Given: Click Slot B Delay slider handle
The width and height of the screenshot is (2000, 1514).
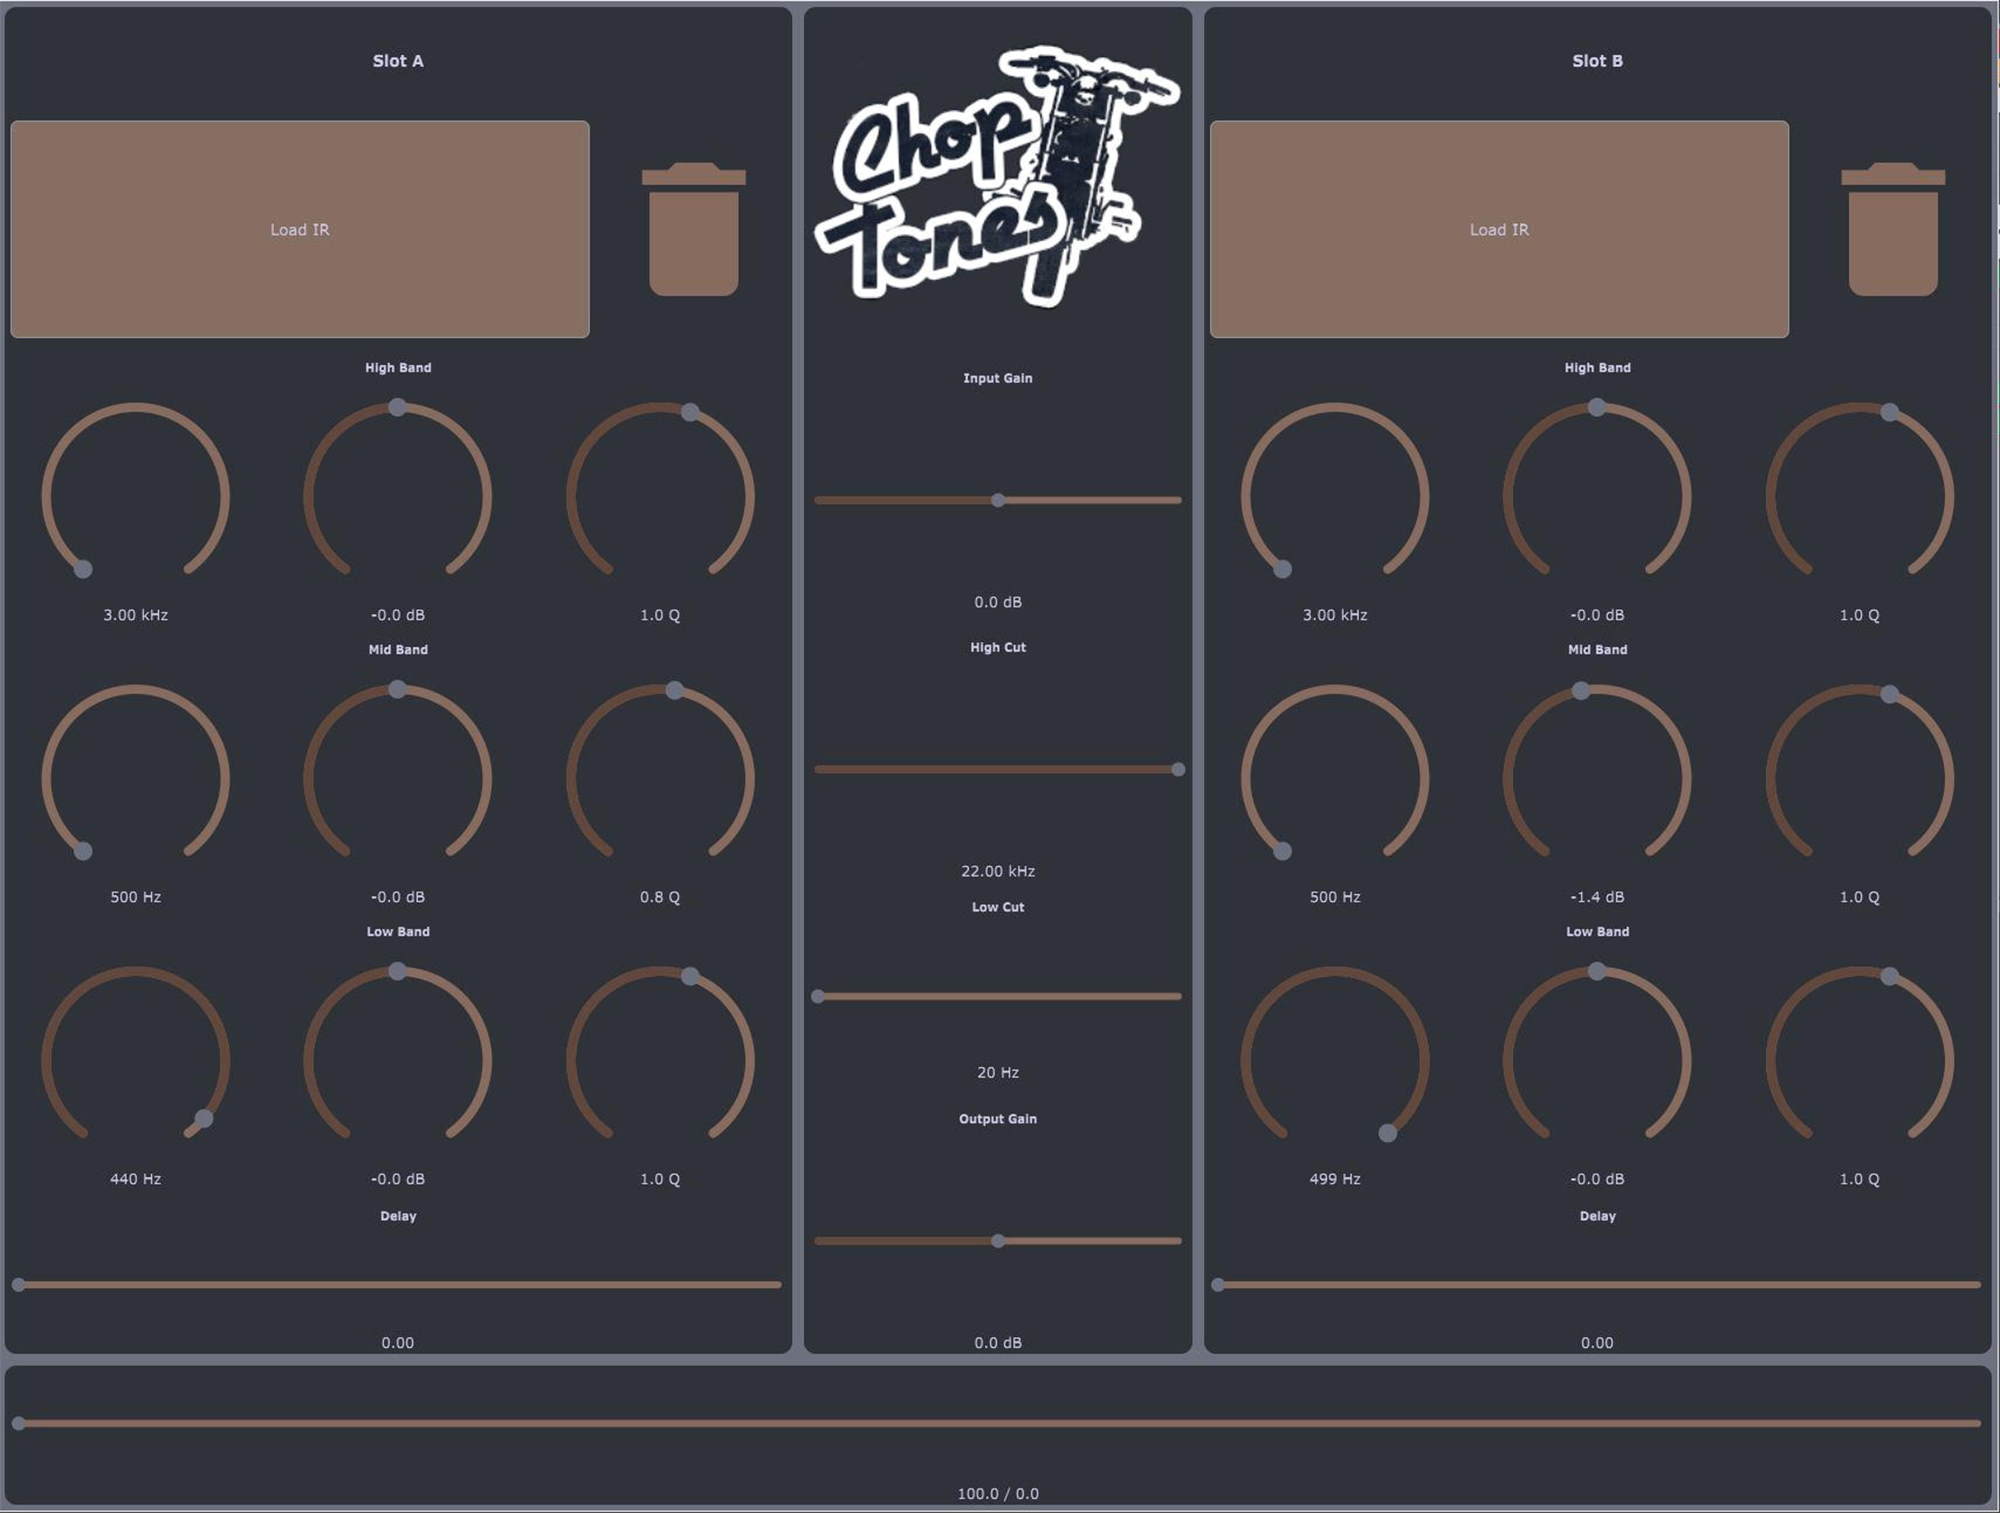Looking at the screenshot, I should (x=1218, y=1285).
